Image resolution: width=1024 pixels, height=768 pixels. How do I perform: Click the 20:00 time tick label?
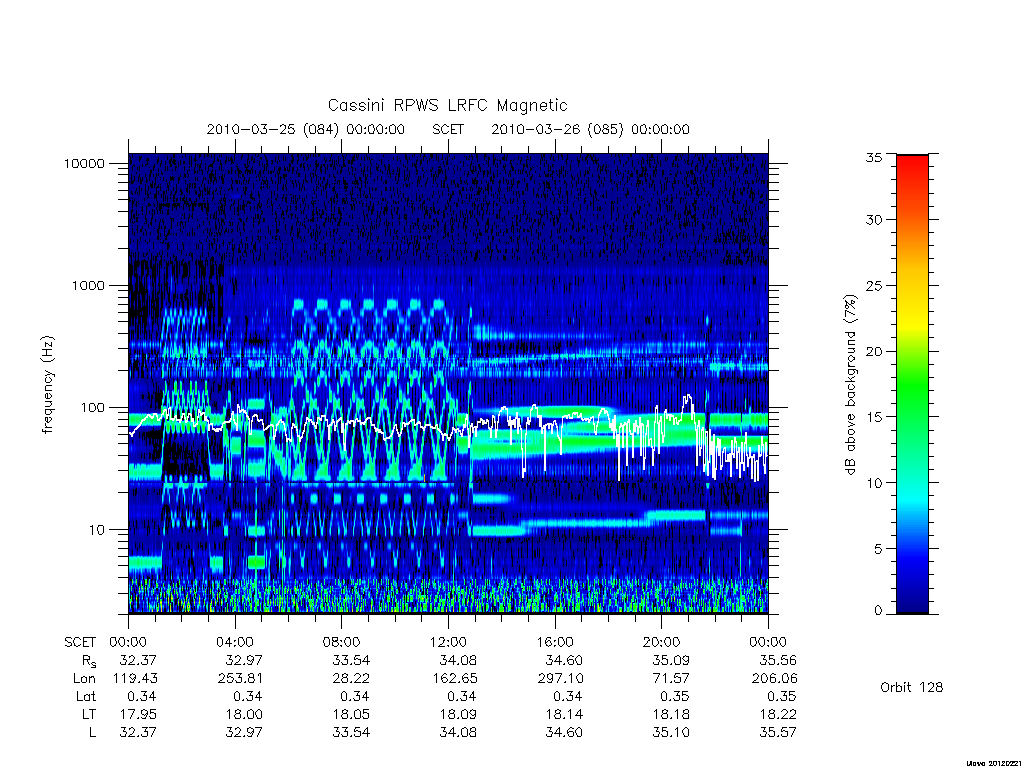661,643
